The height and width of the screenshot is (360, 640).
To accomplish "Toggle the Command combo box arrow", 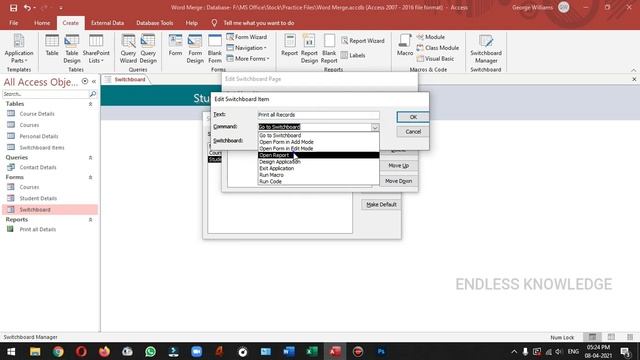I will coord(375,127).
